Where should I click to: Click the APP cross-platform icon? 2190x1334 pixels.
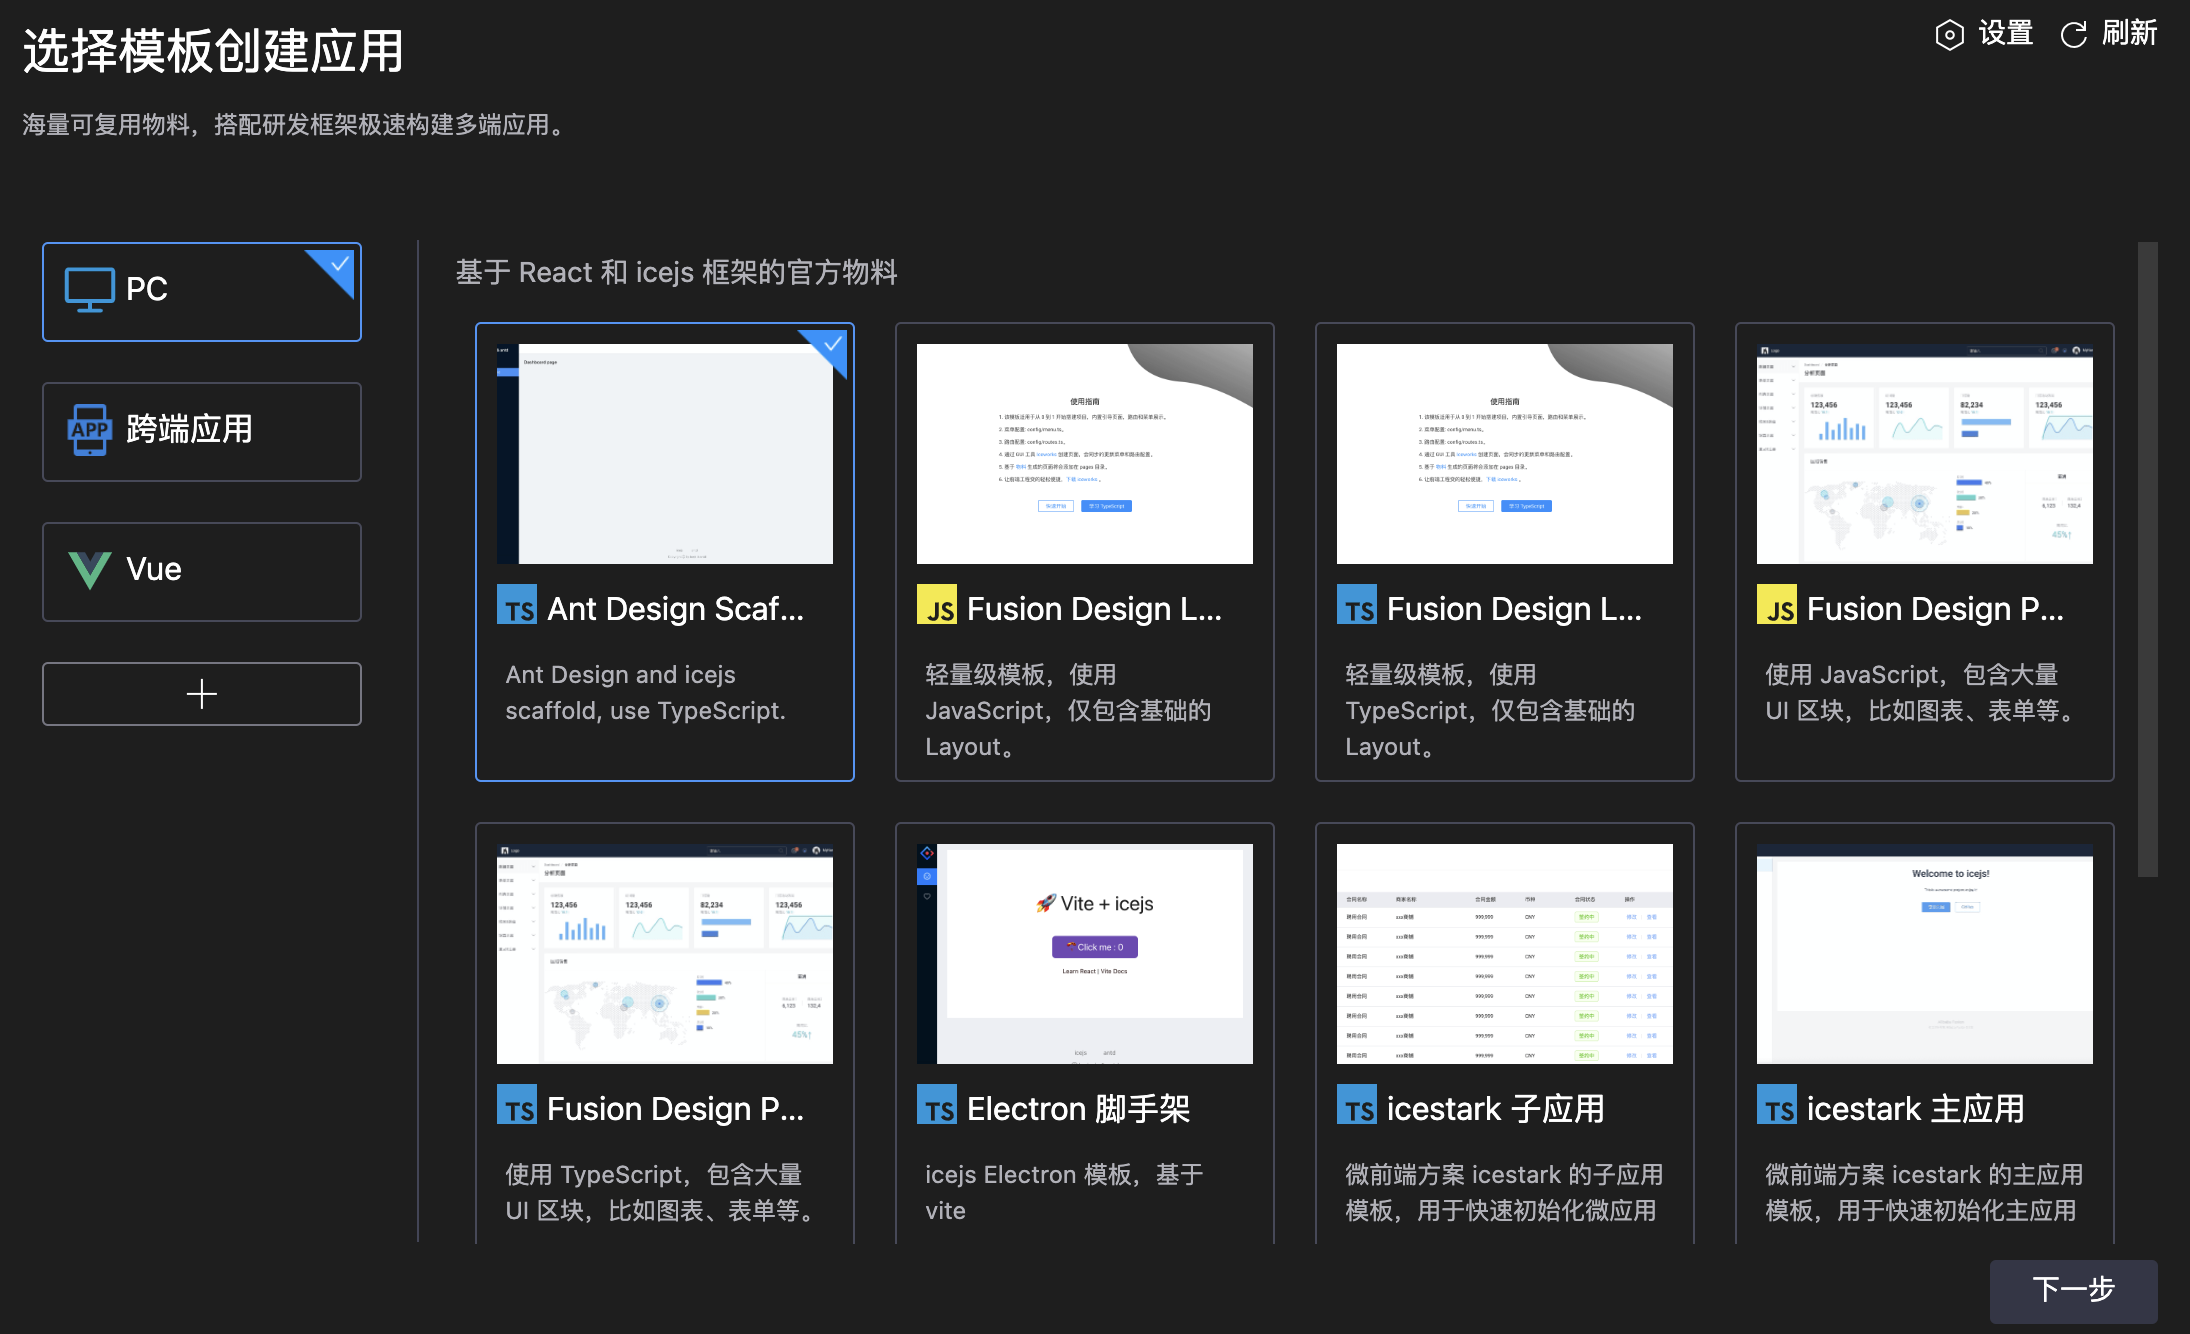(x=89, y=430)
